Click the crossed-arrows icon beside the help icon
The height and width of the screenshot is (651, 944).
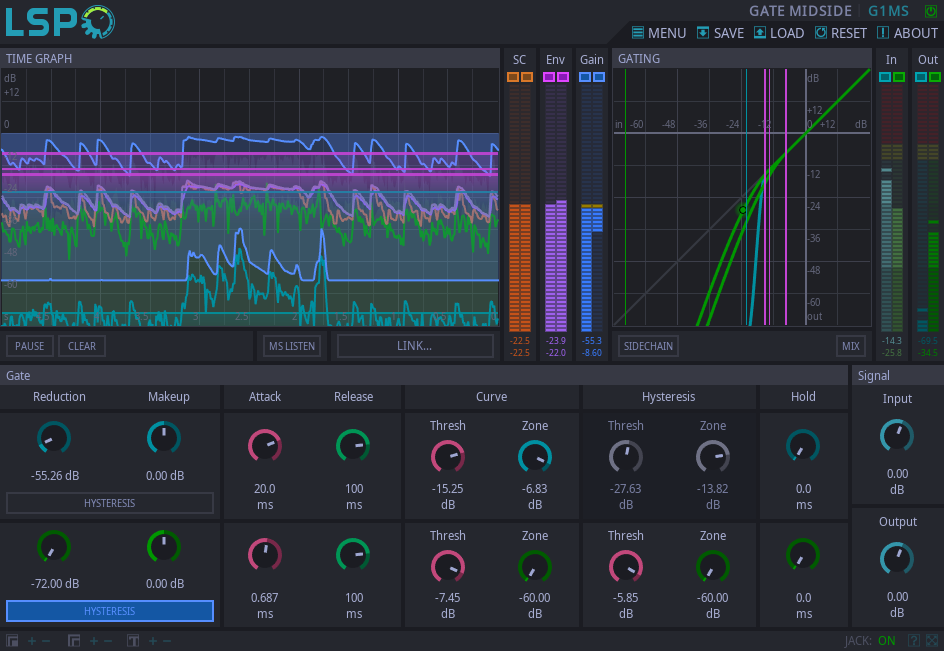pyautogui.click(x=932, y=641)
